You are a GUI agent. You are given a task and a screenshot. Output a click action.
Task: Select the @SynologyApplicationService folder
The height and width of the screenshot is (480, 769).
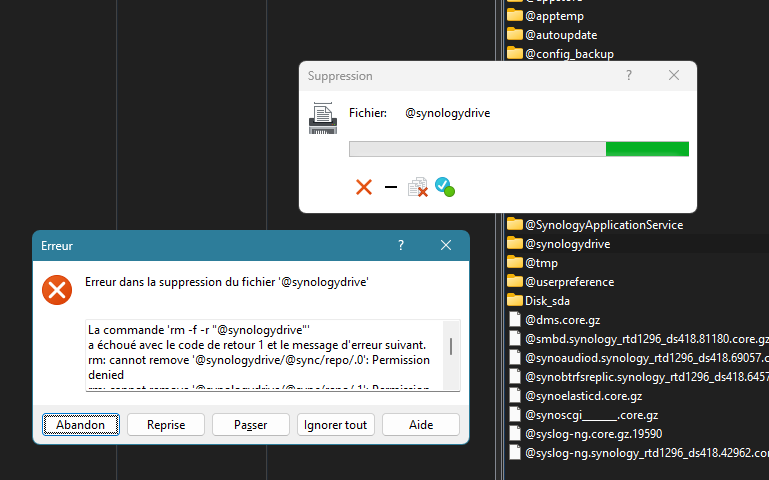603,225
